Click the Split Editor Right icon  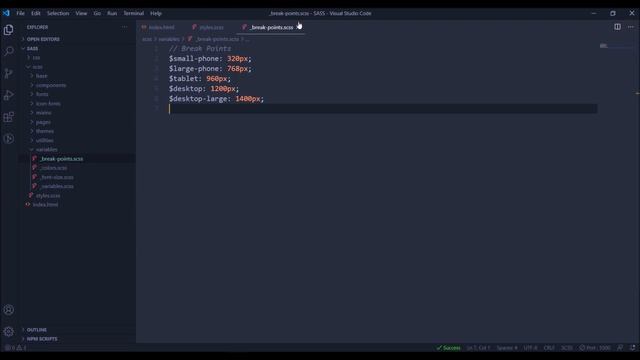(617, 27)
